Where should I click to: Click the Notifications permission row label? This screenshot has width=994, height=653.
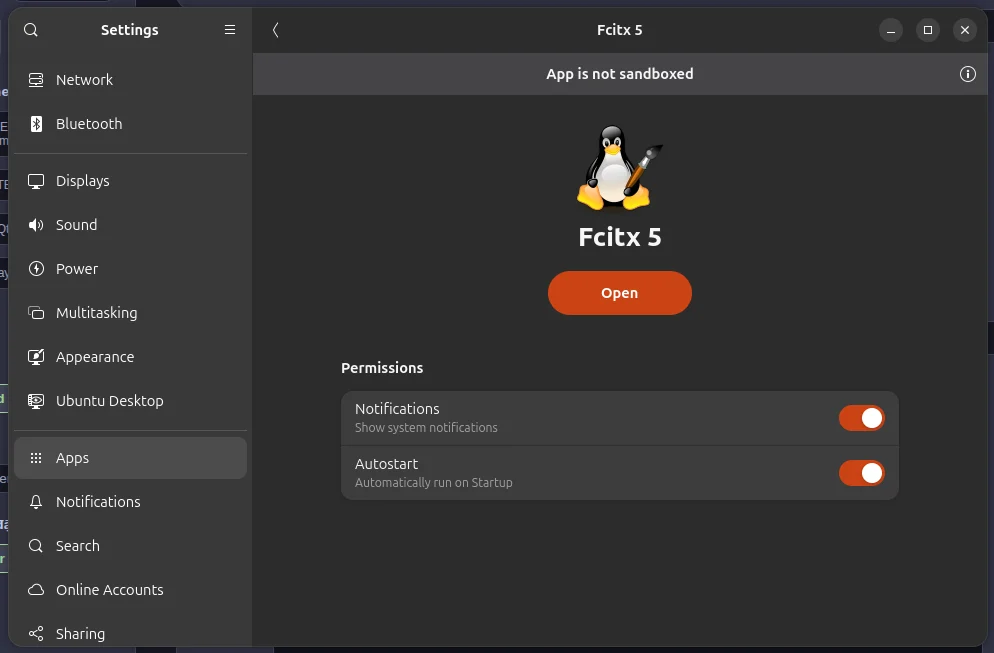coord(397,409)
